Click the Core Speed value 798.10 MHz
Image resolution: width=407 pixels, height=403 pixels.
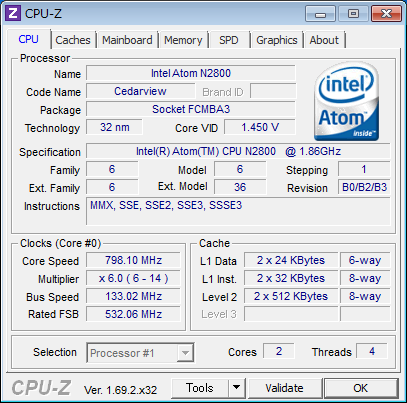click(x=133, y=260)
